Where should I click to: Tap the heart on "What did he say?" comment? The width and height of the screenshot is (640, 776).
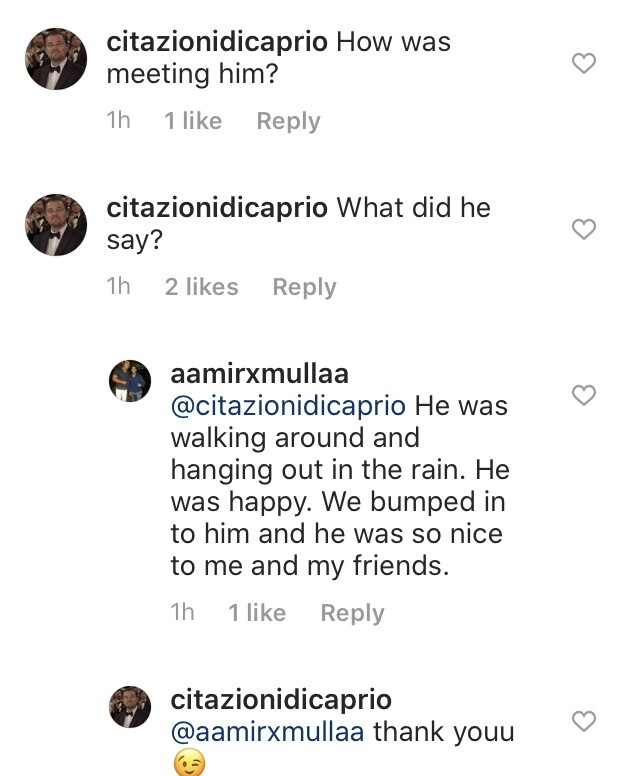click(x=583, y=229)
